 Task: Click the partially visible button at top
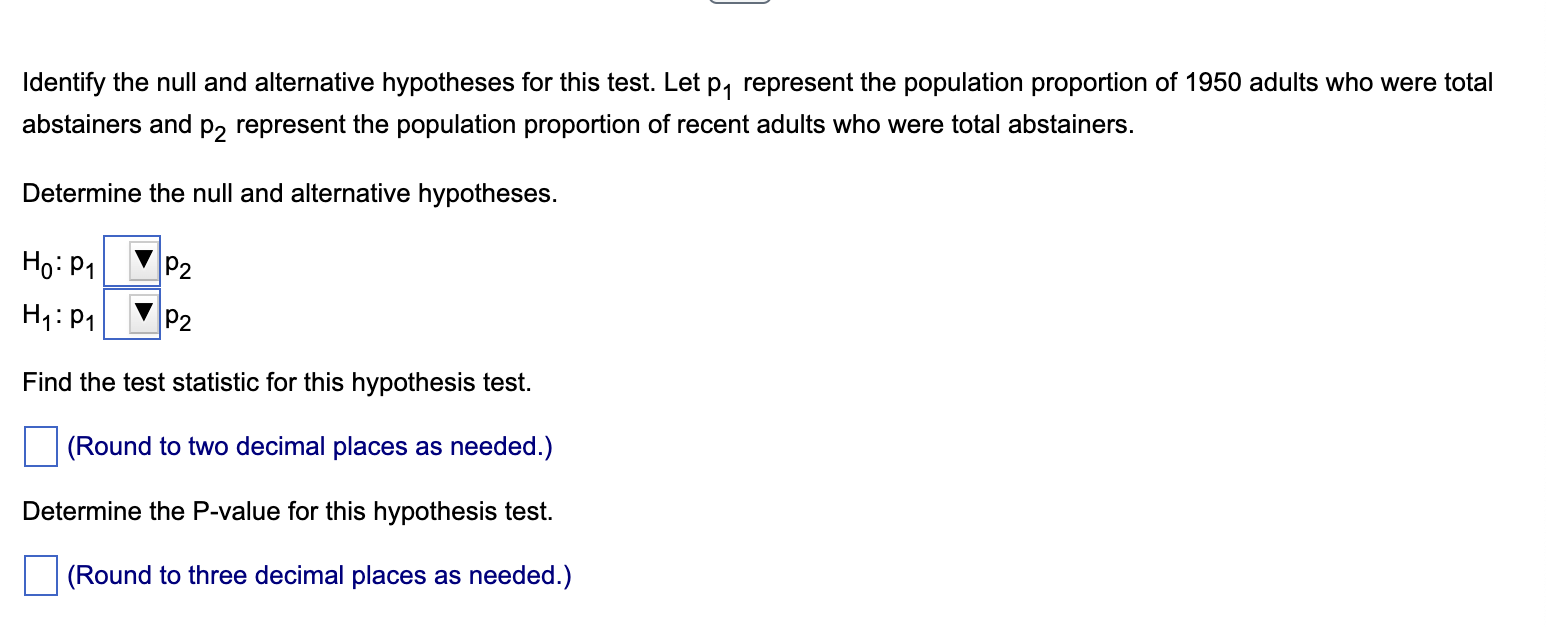point(739,3)
